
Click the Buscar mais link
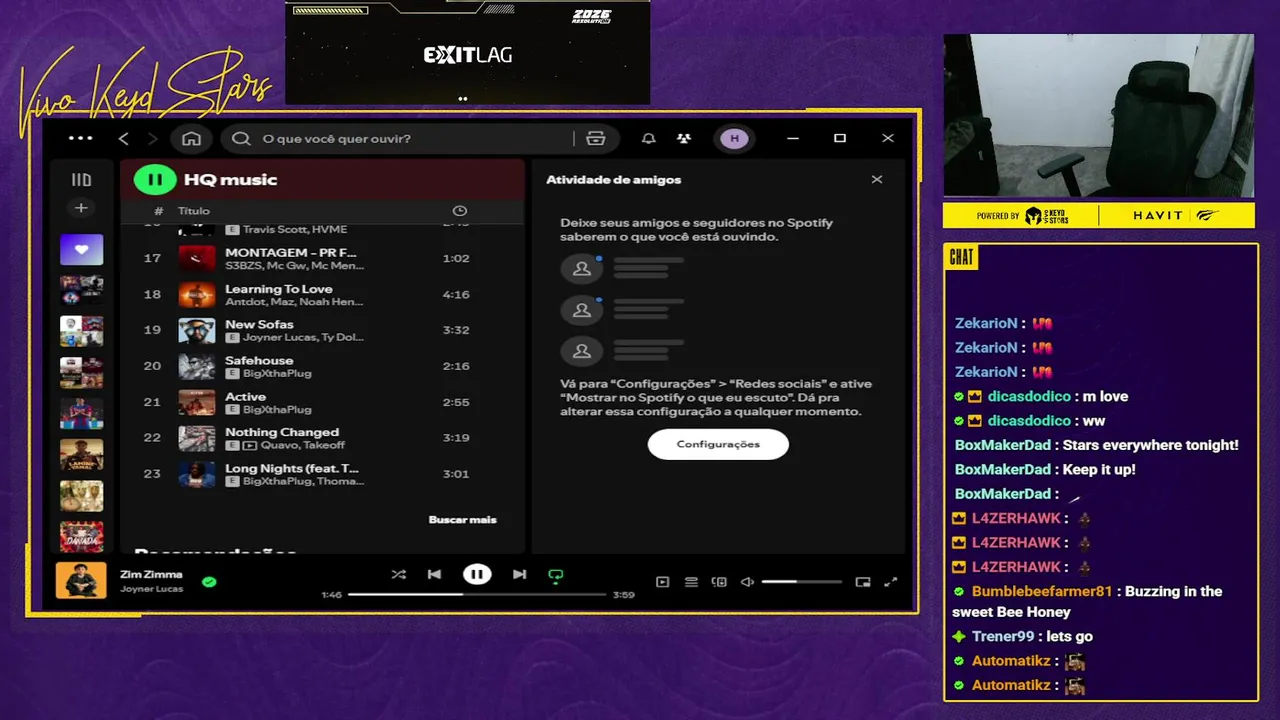coord(462,520)
